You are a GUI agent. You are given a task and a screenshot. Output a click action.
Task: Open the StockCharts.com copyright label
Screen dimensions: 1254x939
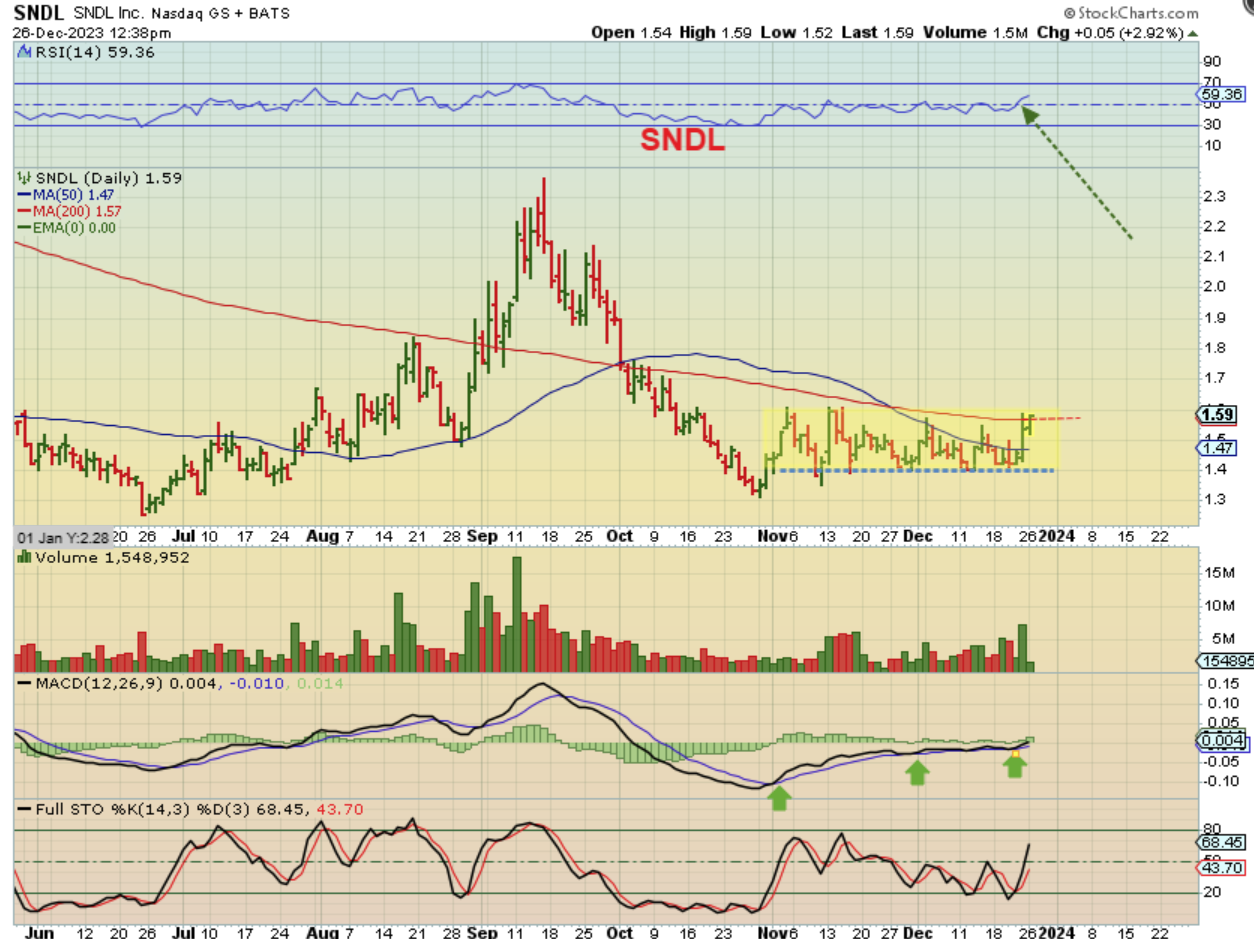(1131, 13)
